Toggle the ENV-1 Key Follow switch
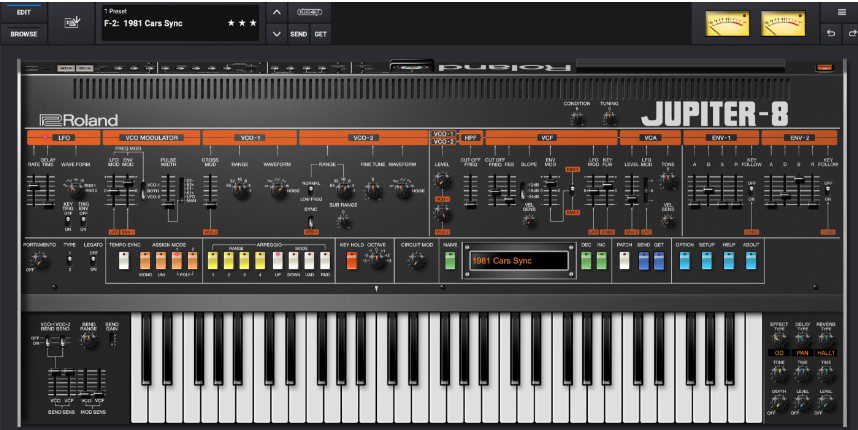The width and height of the screenshot is (858, 430). point(751,190)
